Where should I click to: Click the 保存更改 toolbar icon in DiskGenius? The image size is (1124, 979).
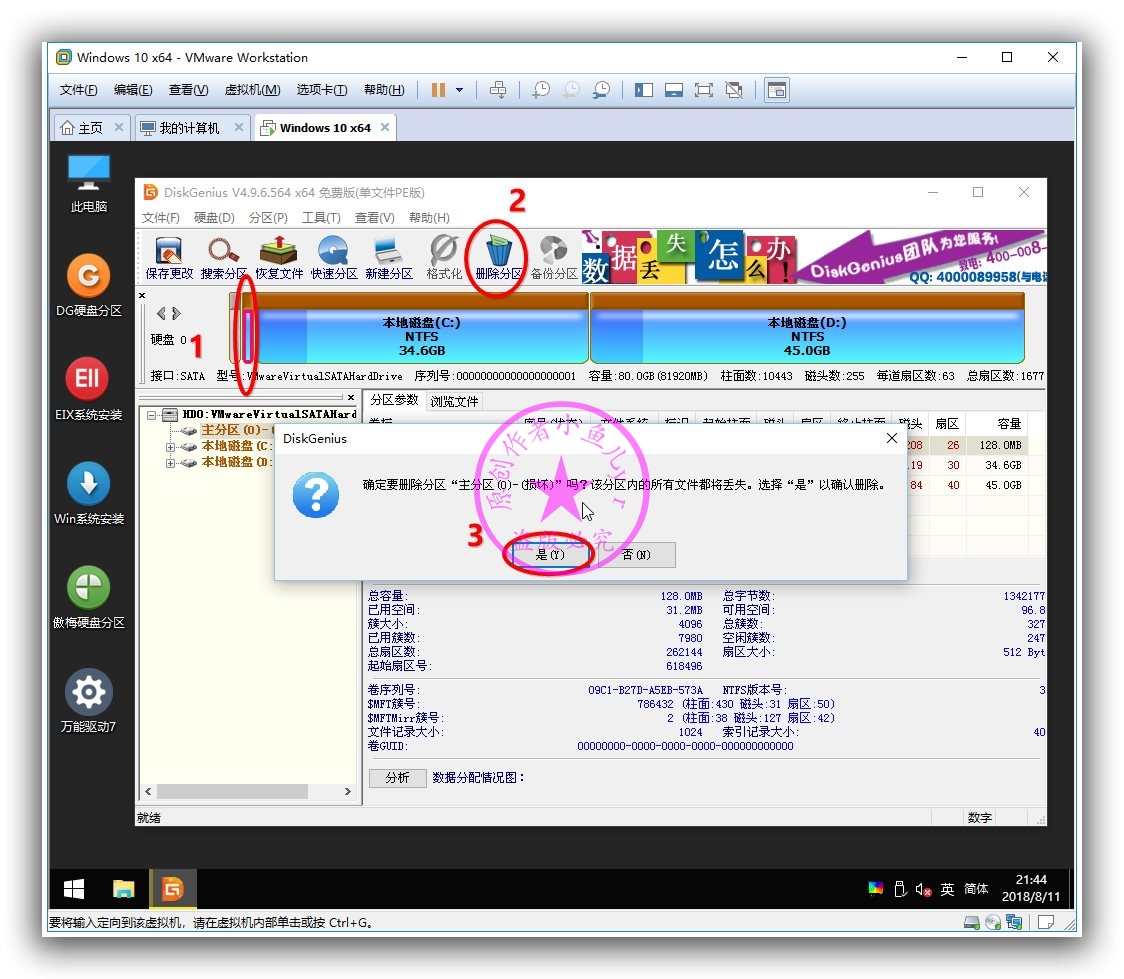pos(169,258)
